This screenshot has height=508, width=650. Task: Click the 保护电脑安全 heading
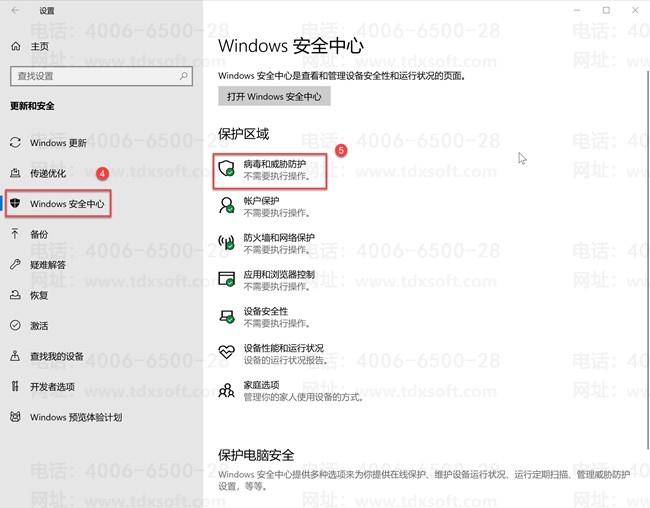[256, 455]
